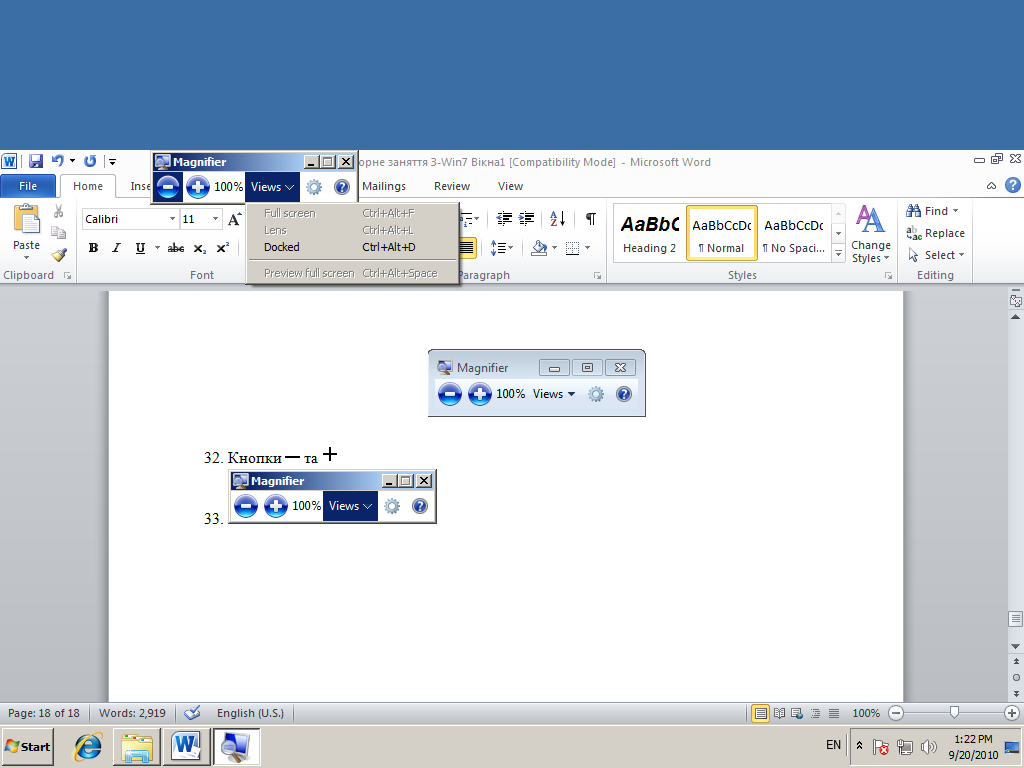Open Shading color dropdown arrow

pos(554,248)
